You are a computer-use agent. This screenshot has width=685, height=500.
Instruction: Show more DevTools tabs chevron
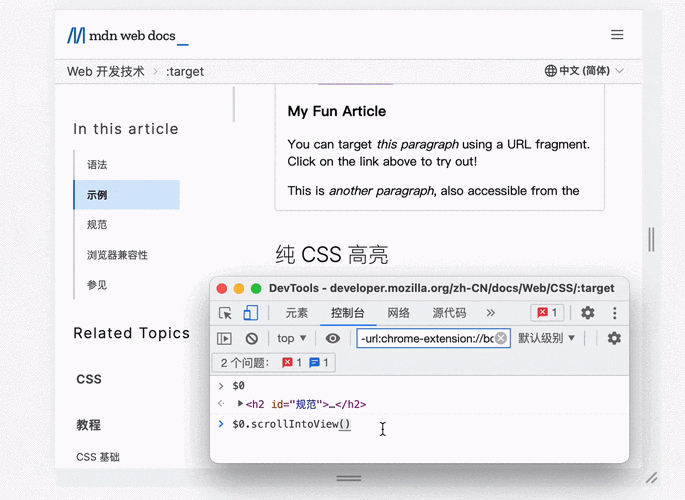tap(491, 313)
